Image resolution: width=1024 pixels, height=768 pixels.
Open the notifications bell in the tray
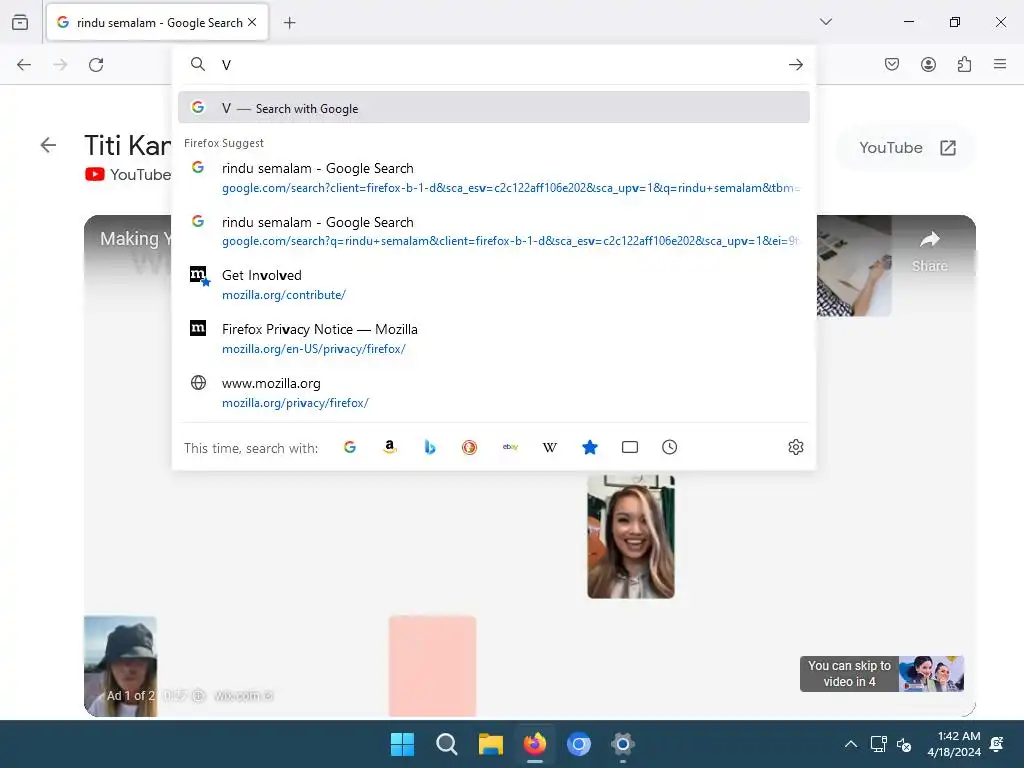click(x=997, y=744)
